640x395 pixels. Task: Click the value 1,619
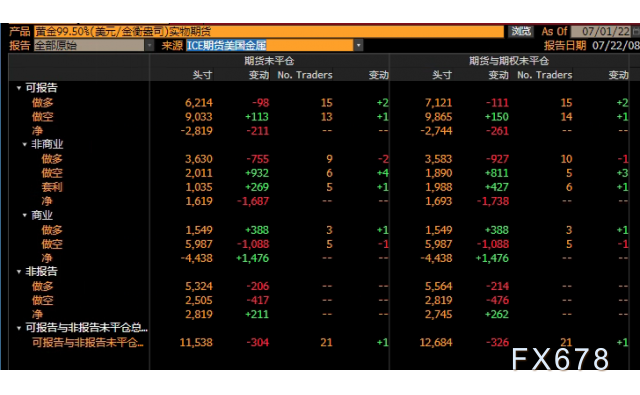click(x=199, y=201)
